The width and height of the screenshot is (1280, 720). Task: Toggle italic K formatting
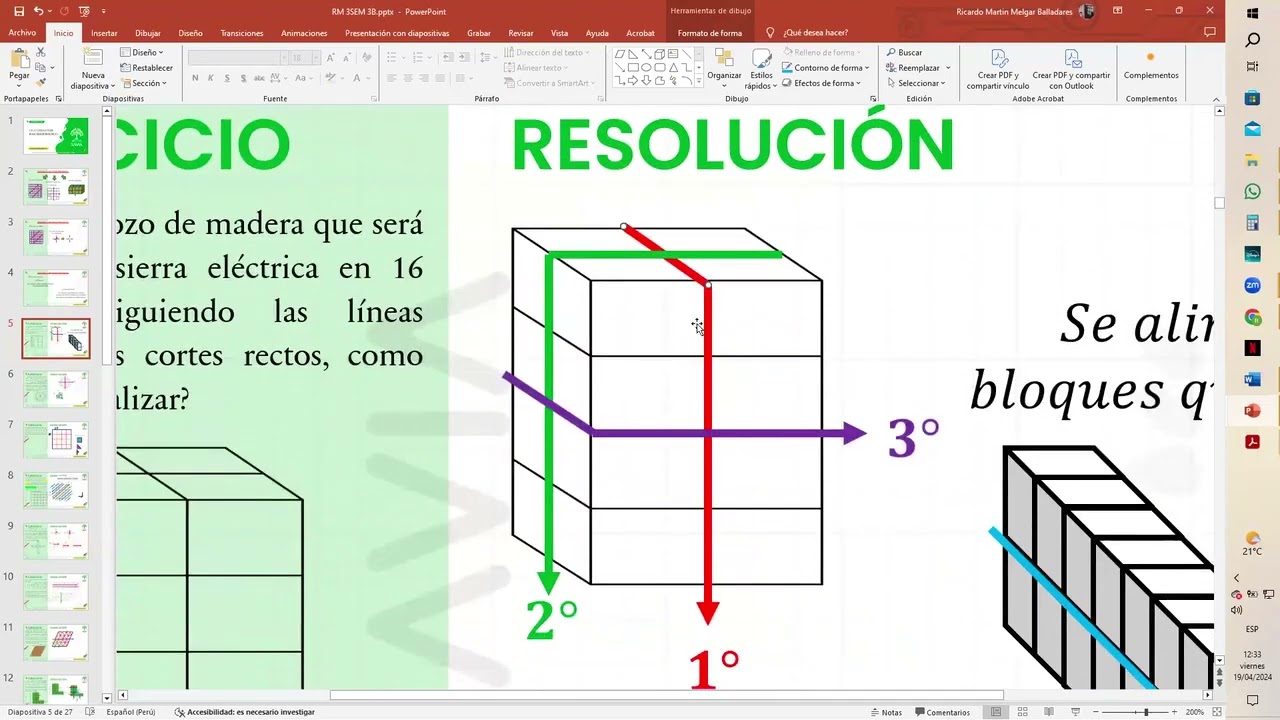[211, 79]
